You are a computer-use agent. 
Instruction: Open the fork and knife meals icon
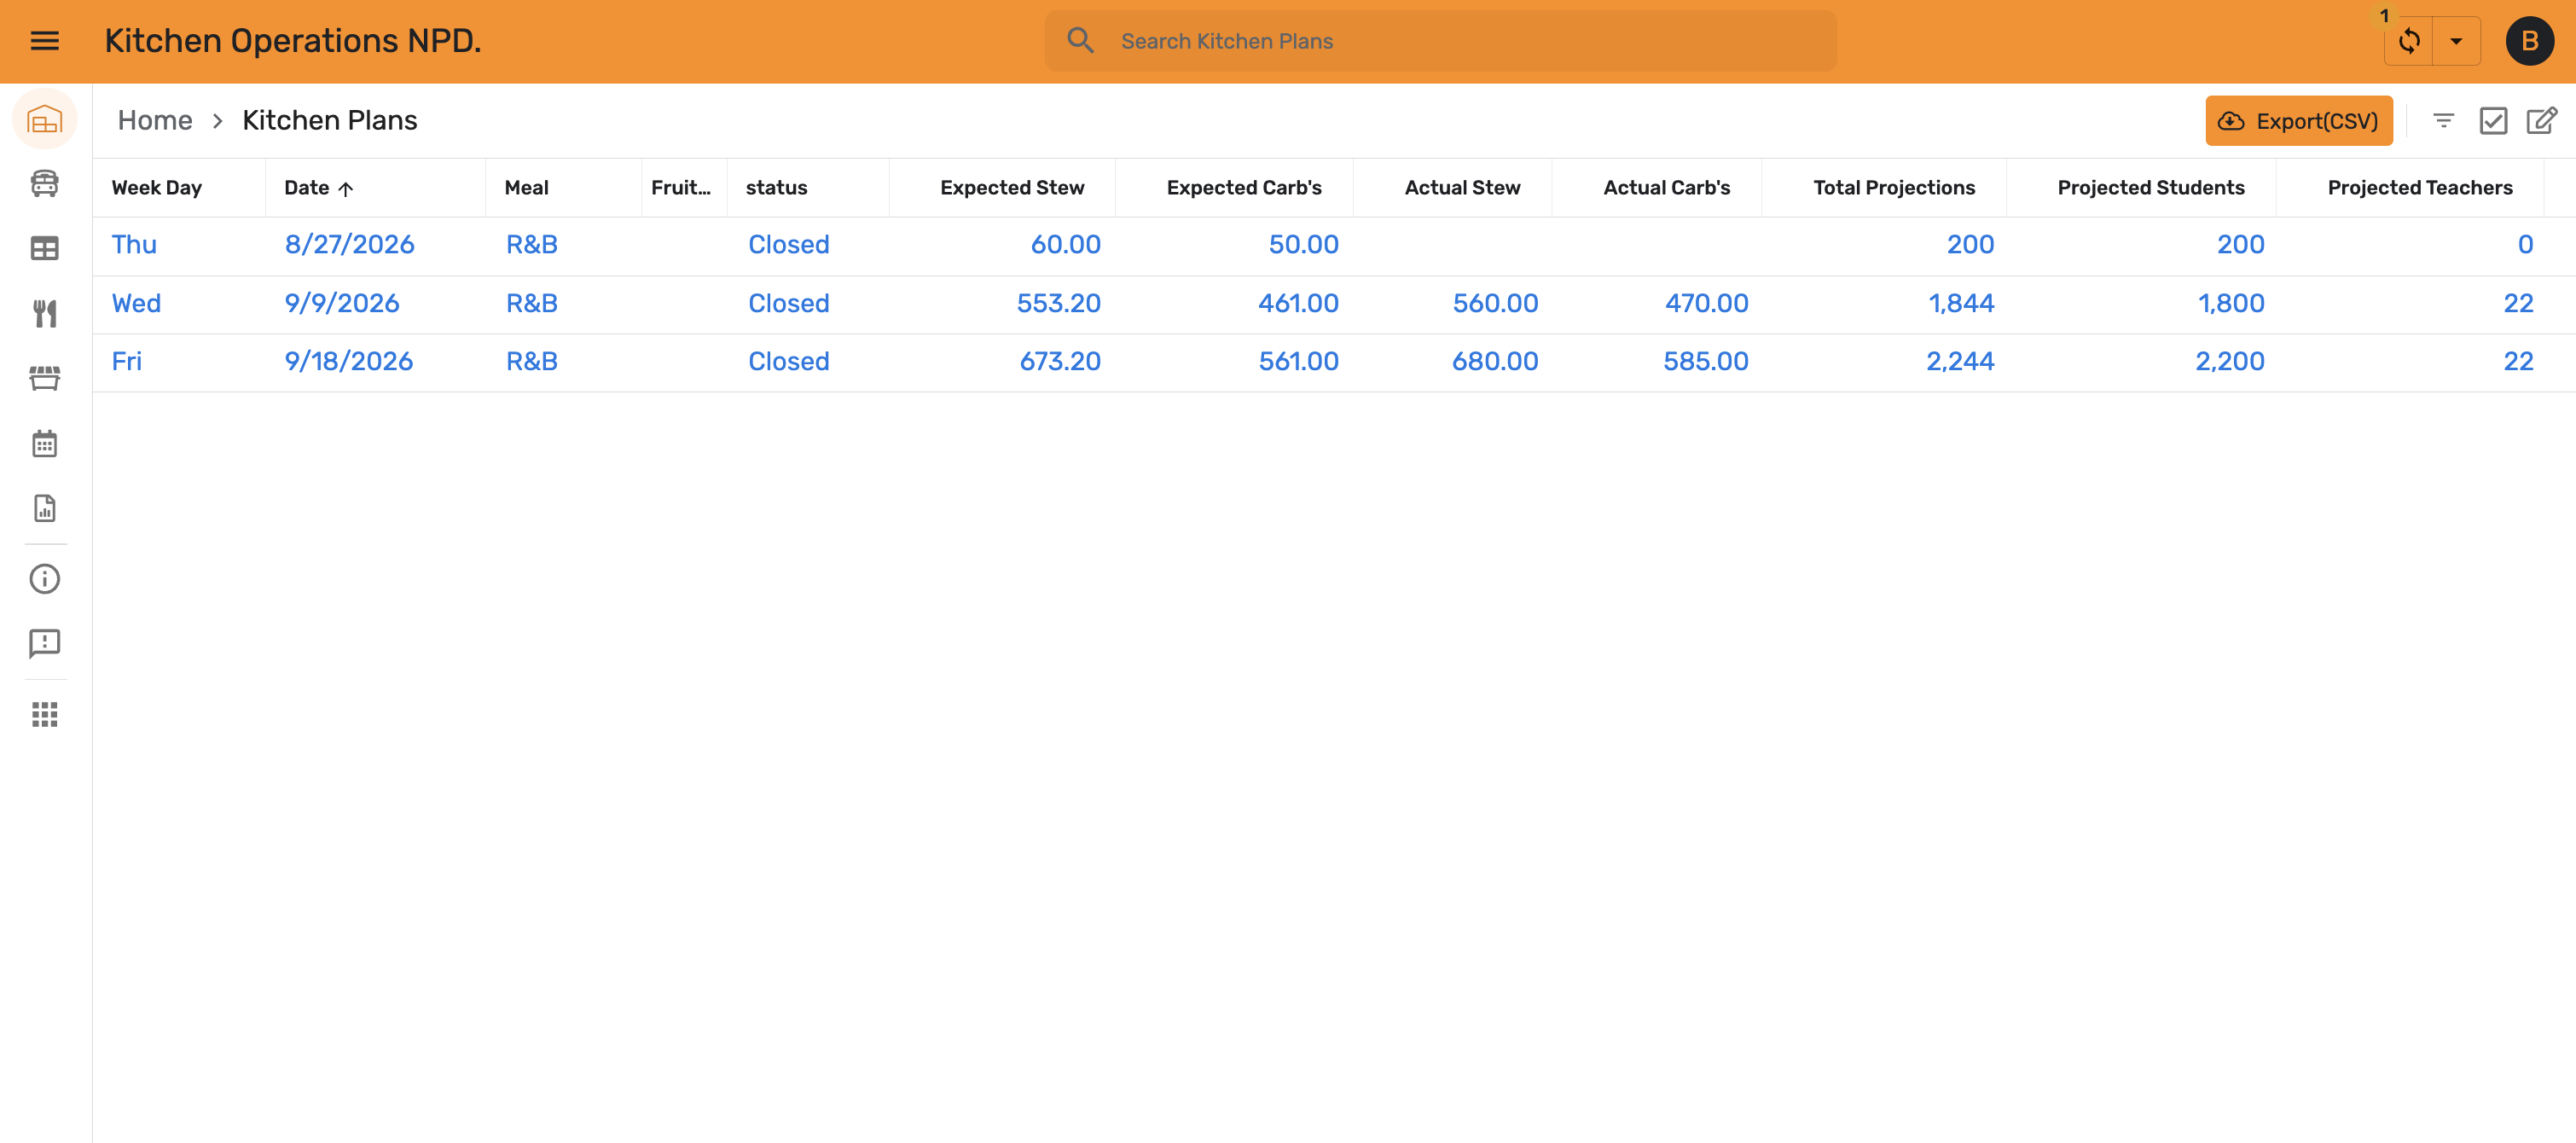click(45, 313)
